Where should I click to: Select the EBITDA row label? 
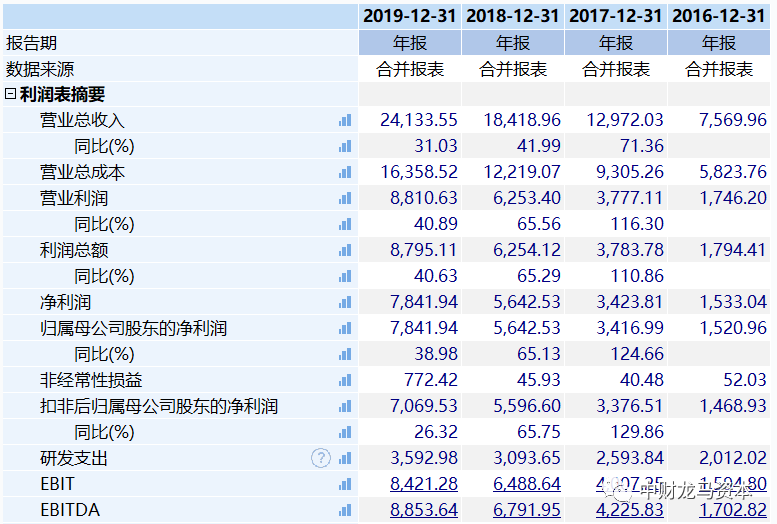(x=70, y=510)
